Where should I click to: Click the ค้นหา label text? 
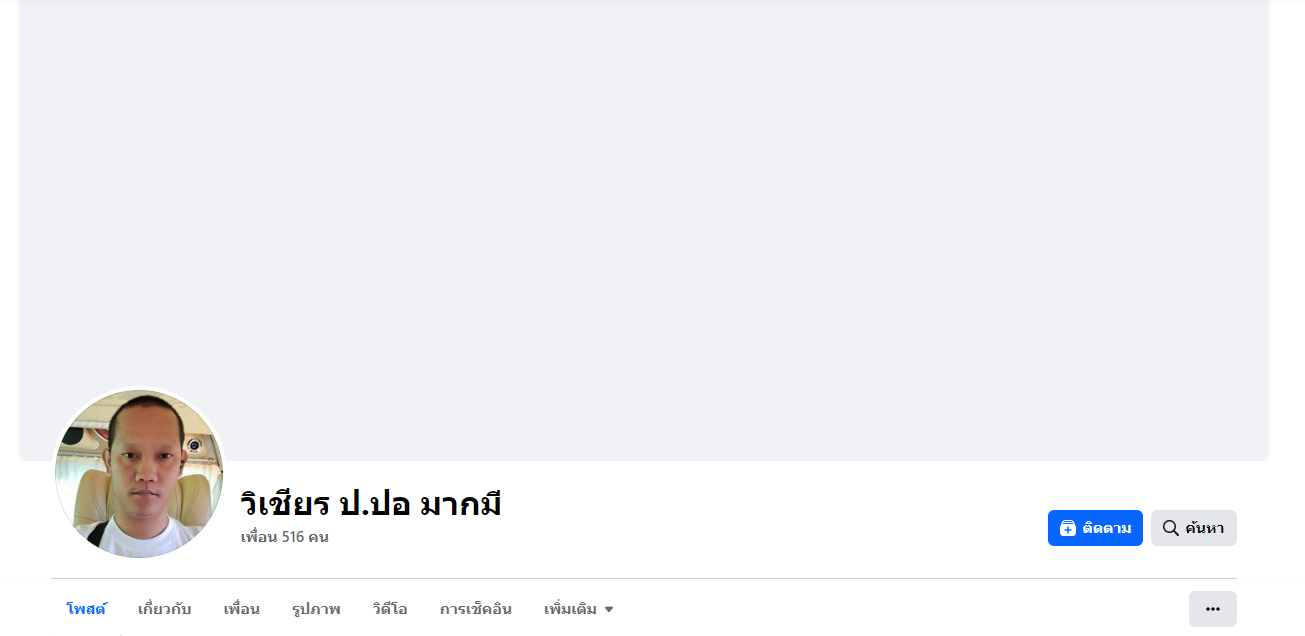1205,528
